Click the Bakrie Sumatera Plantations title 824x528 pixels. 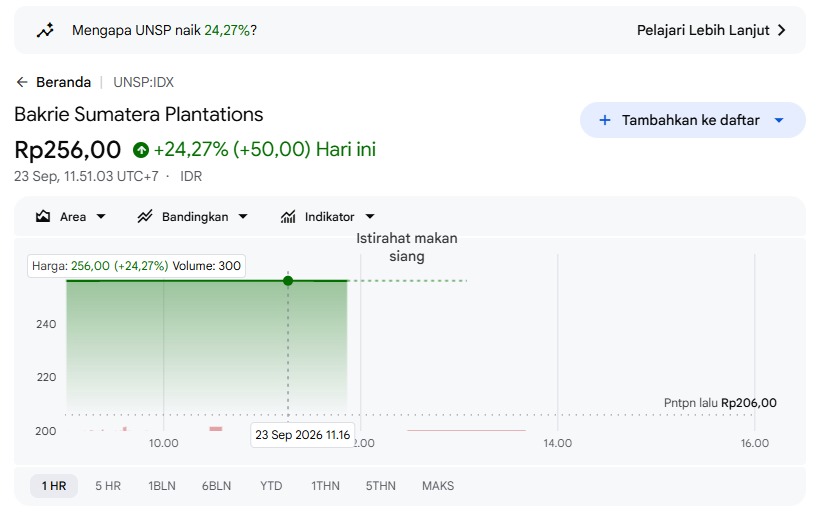pos(139,115)
